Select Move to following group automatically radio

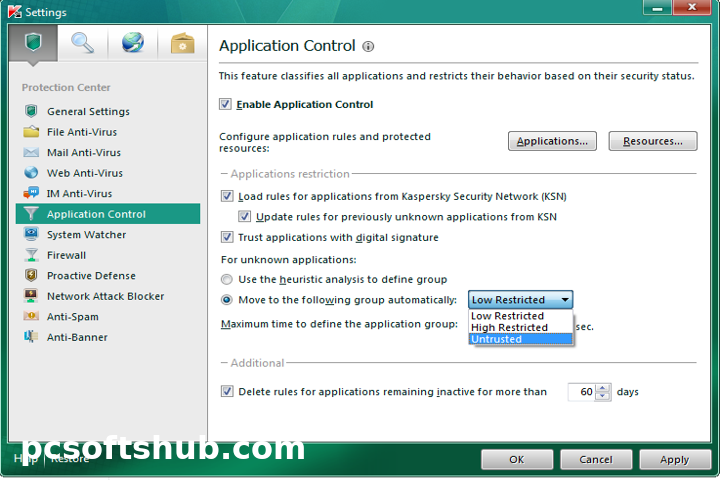pos(226,300)
